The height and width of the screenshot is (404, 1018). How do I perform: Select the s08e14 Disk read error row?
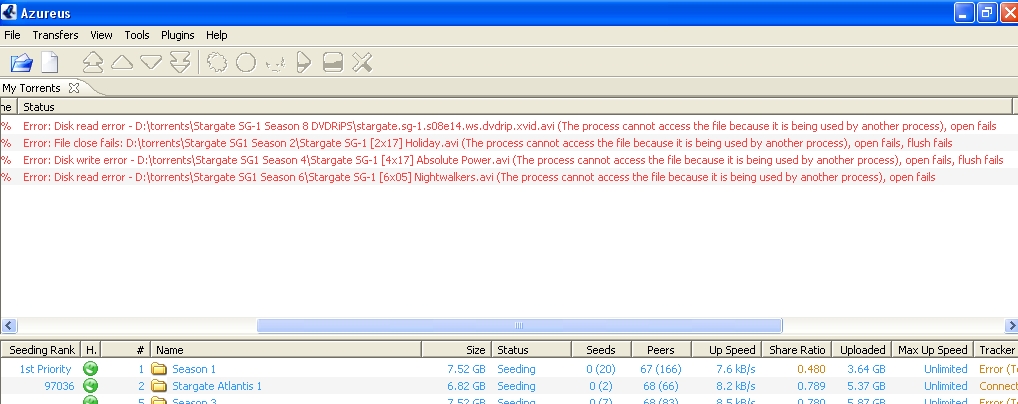click(509, 126)
